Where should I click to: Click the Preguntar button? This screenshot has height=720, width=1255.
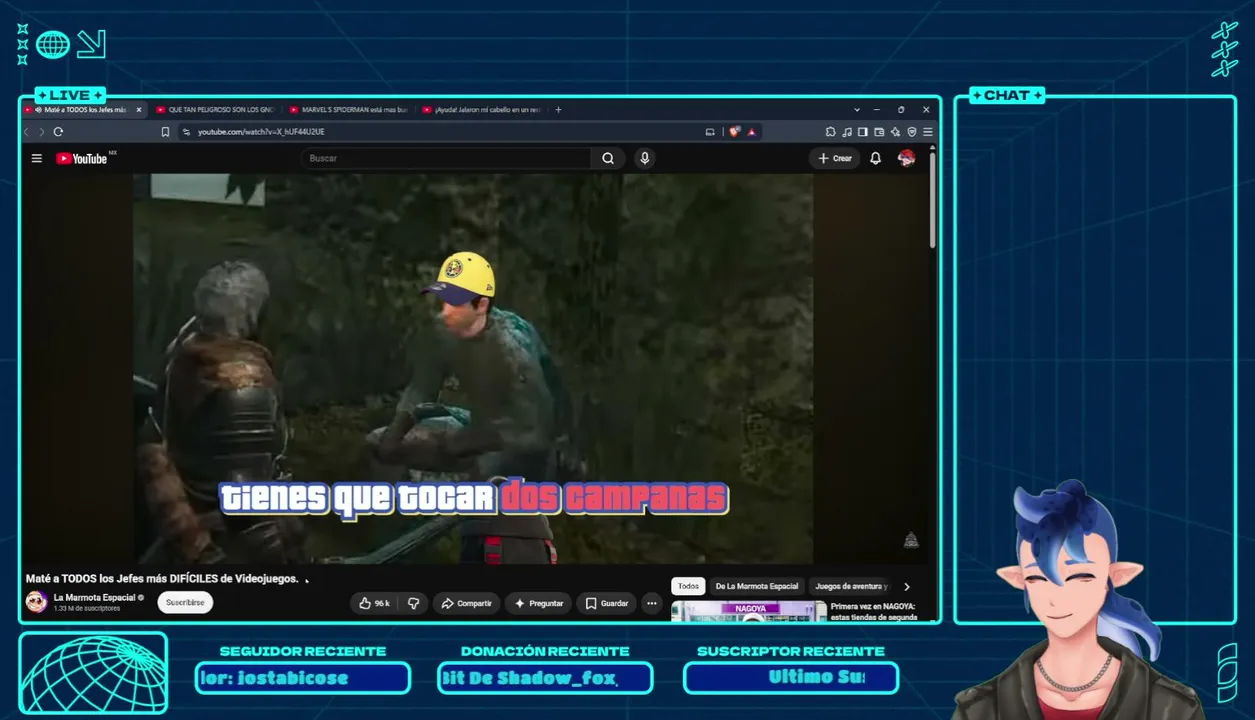click(x=538, y=603)
